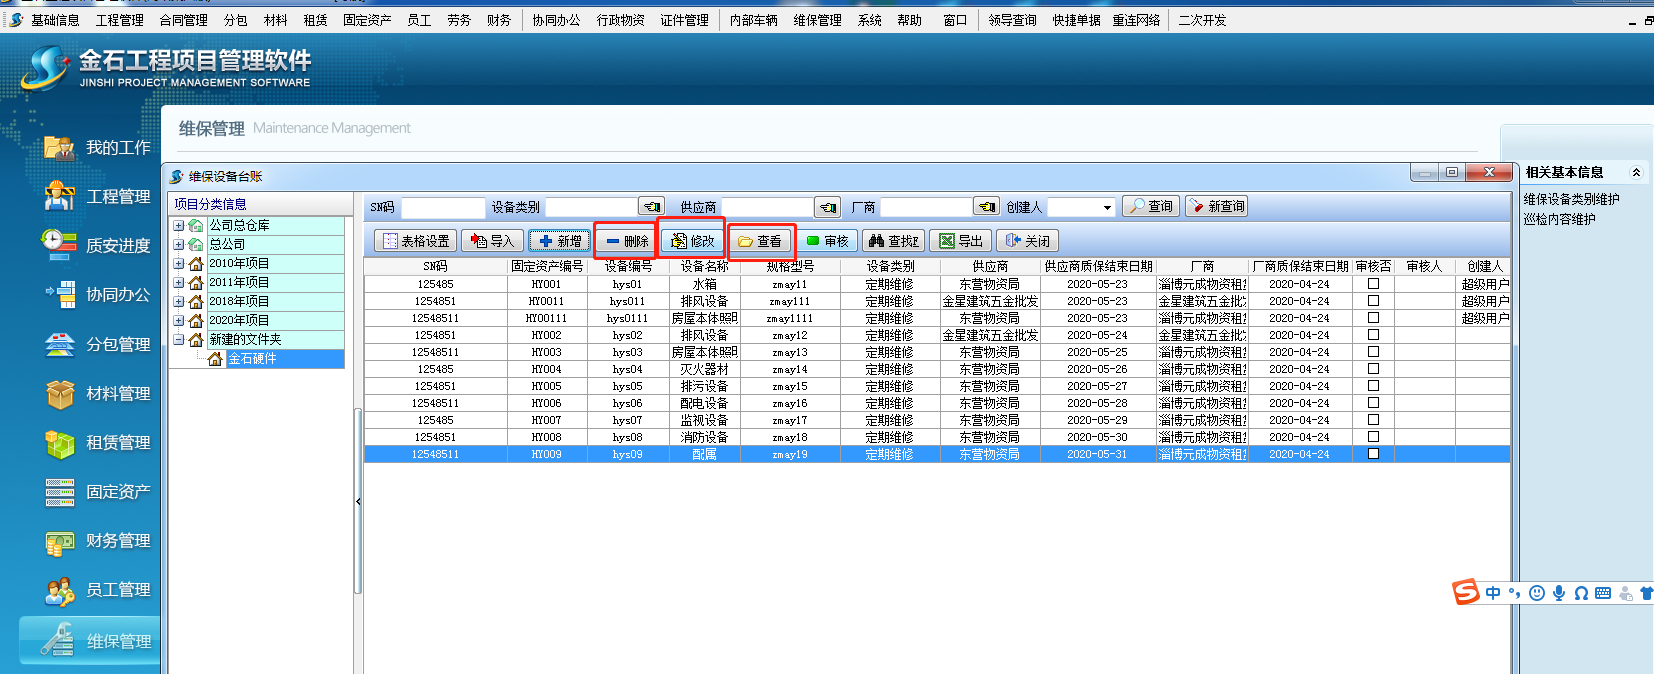Screen dimensions: 1654x674
Task: Collapse the 新建的文件夹 tree node
Action: (178, 339)
